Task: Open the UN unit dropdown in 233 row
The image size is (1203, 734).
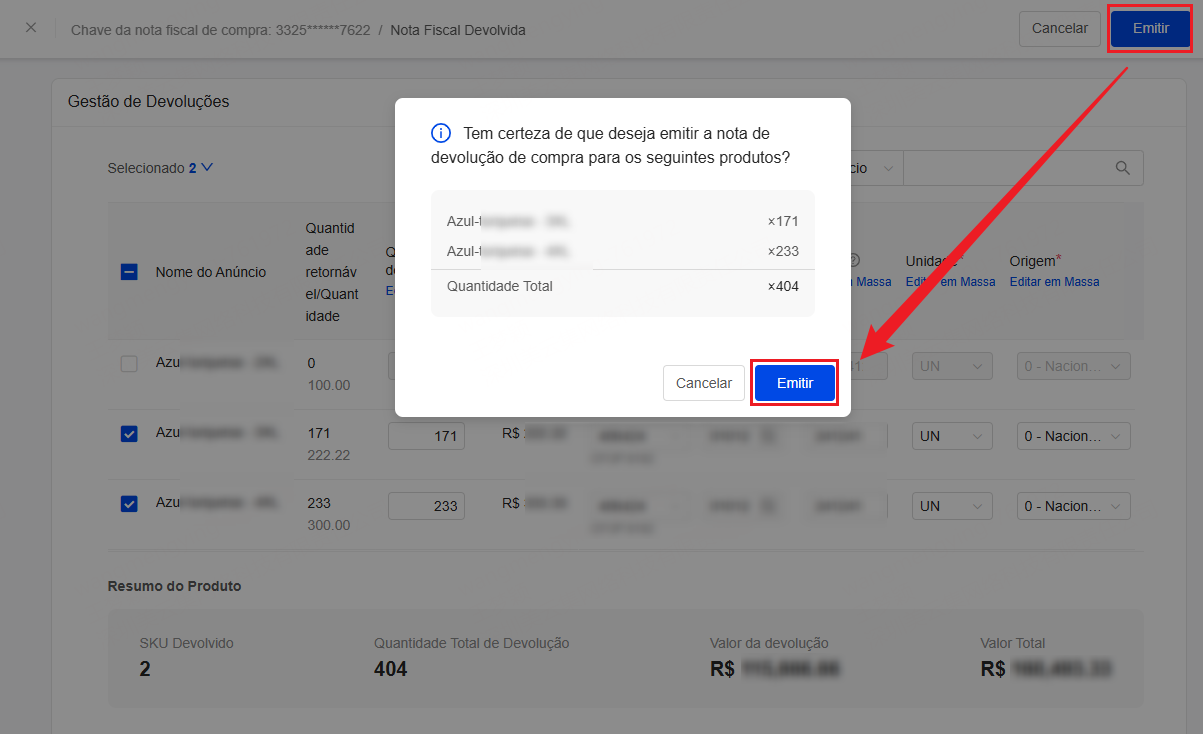Action: coord(951,506)
